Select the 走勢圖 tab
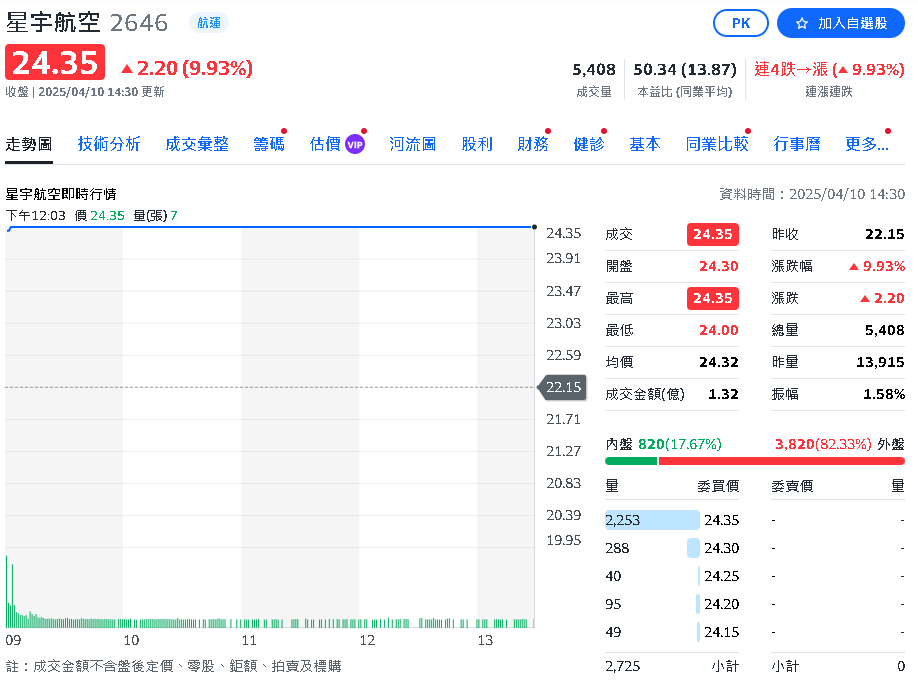Screen dimensions: 918x687 [29, 144]
